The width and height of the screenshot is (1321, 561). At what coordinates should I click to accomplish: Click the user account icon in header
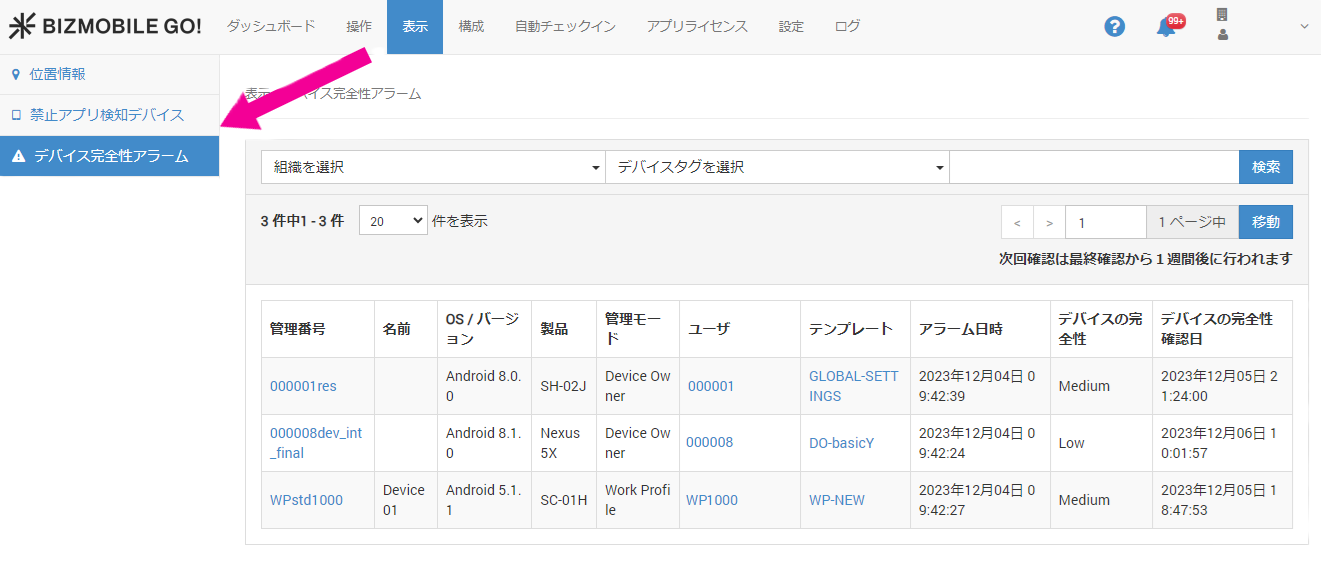[x=1222, y=25]
